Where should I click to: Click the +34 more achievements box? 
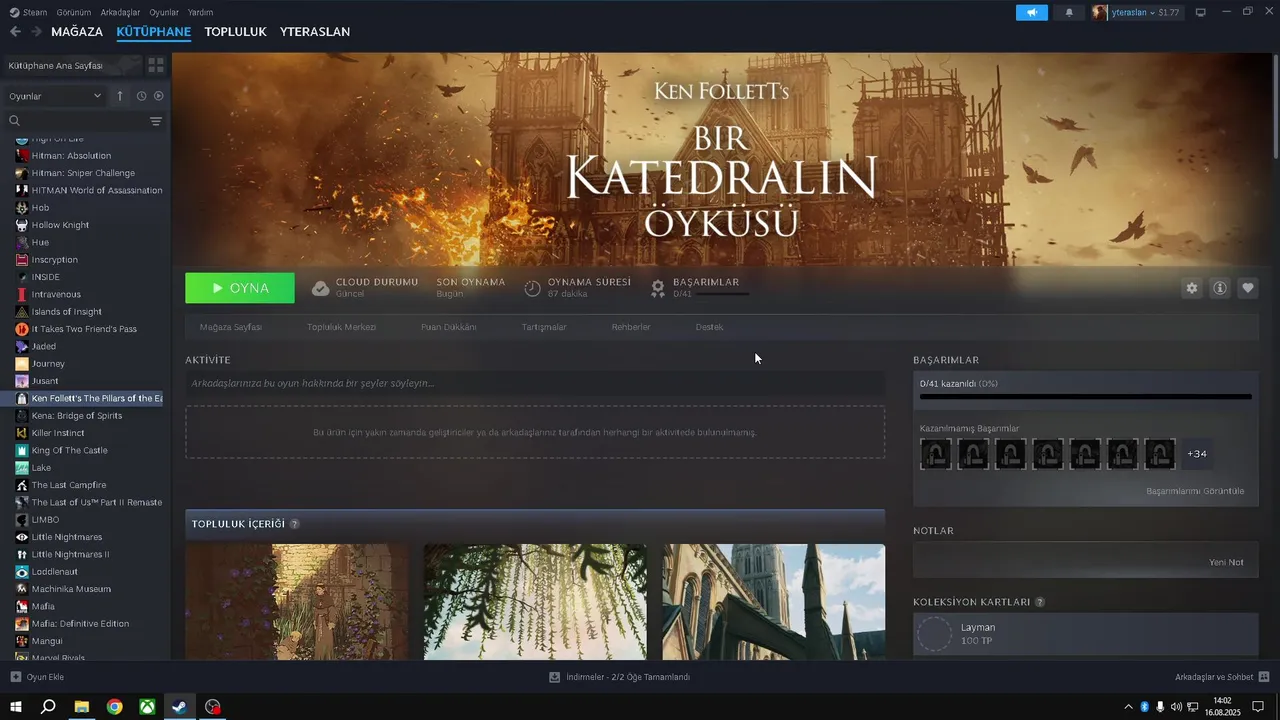(1197, 454)
